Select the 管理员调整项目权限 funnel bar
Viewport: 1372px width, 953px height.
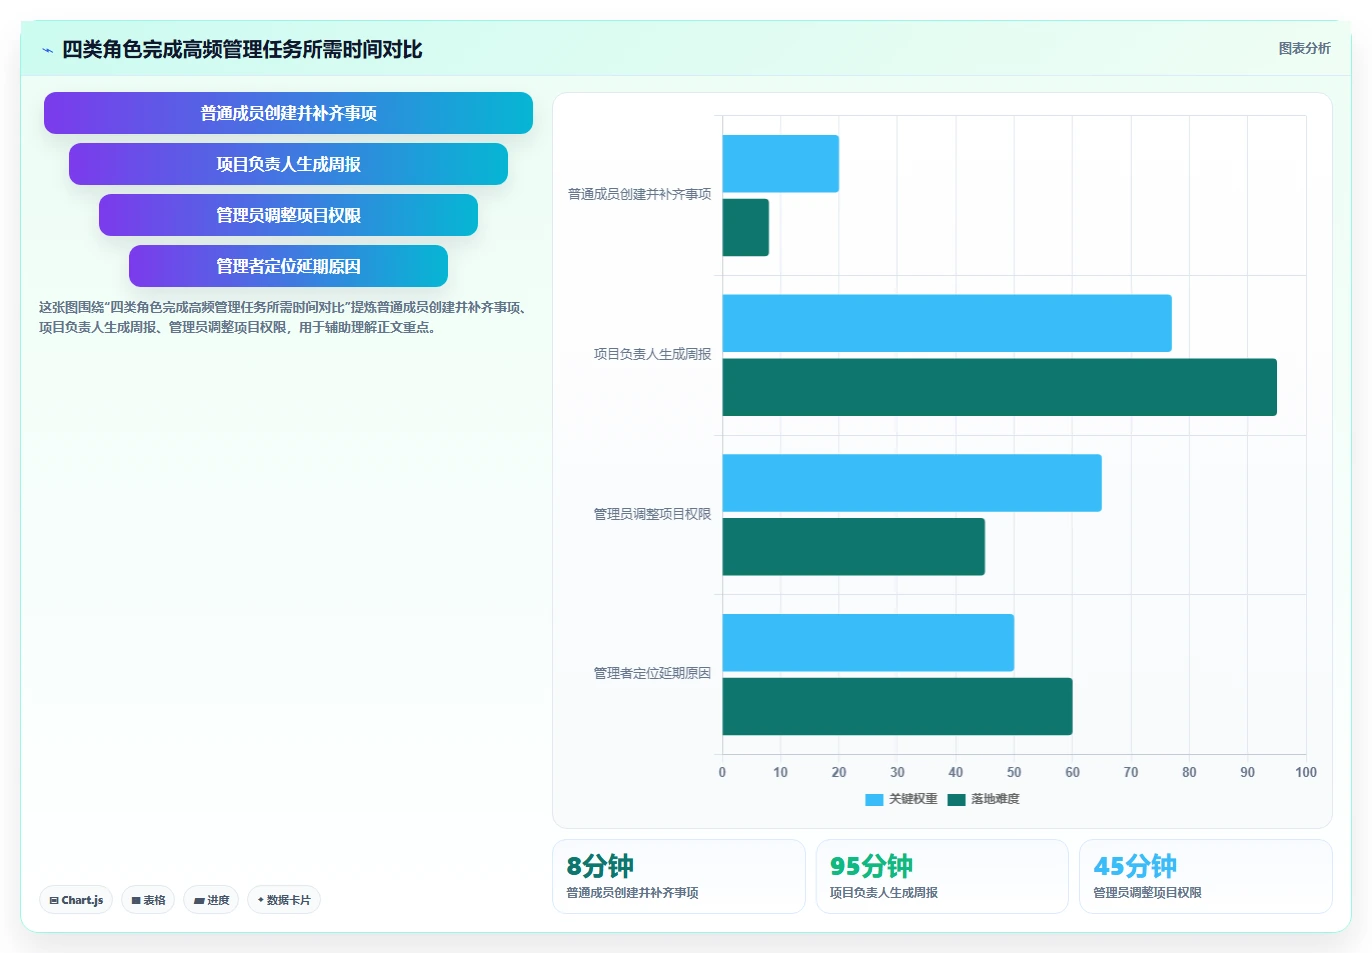(288, 215)
